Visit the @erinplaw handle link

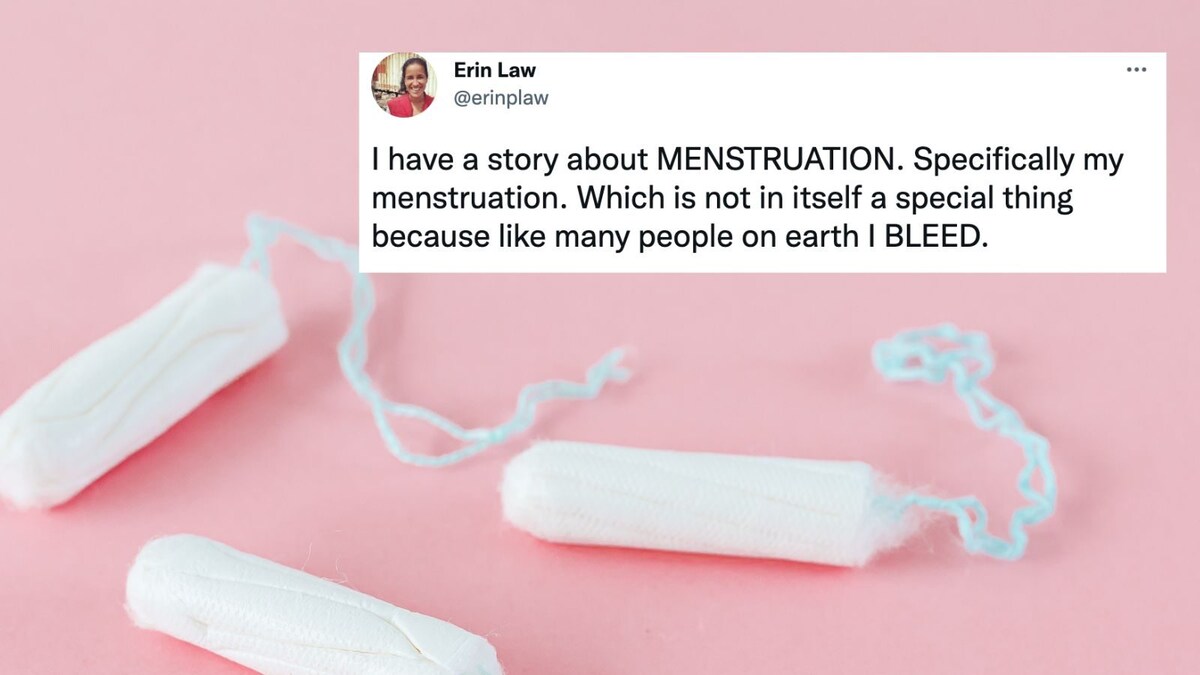(x=501, y=98)
